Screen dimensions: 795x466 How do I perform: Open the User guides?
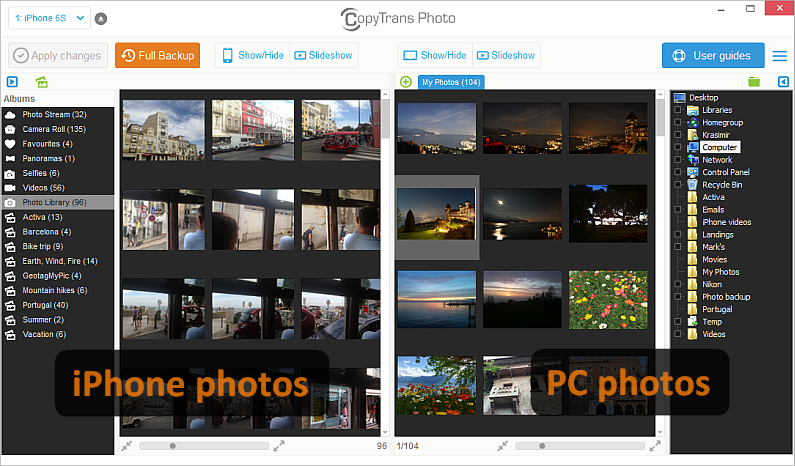(x=713, y=55)
